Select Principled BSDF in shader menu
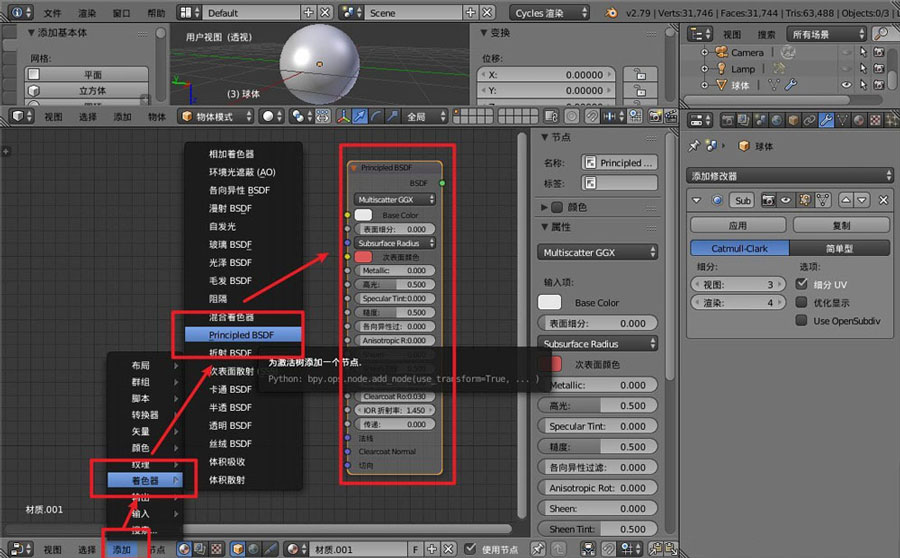The image size is (900, 558). (243, 335)
